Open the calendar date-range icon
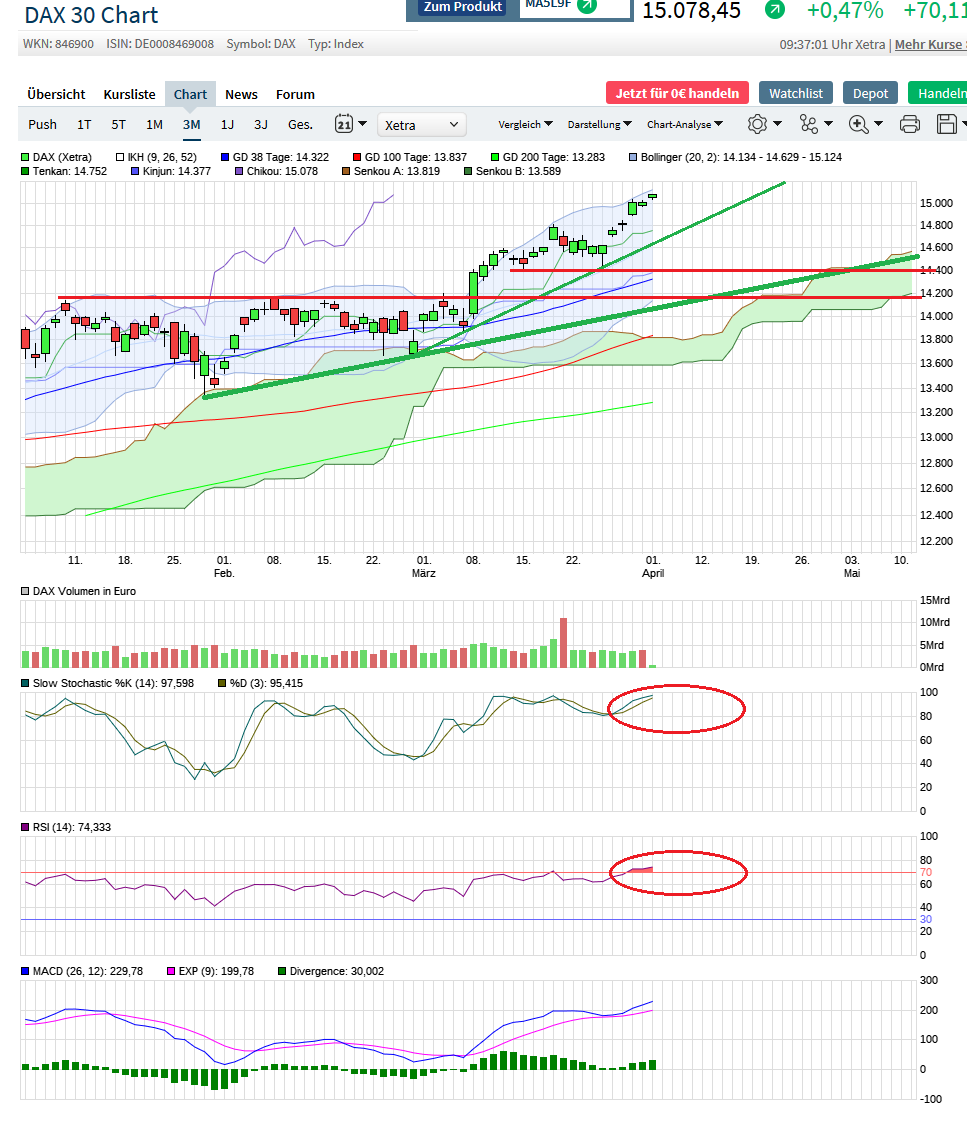This screenshot has width=967, height=1125. pos(345,124)
